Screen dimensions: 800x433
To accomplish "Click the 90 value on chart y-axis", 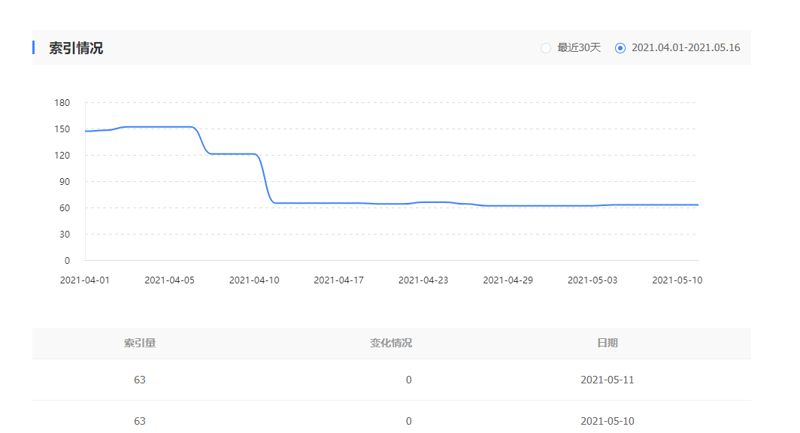I will point(64,182).
